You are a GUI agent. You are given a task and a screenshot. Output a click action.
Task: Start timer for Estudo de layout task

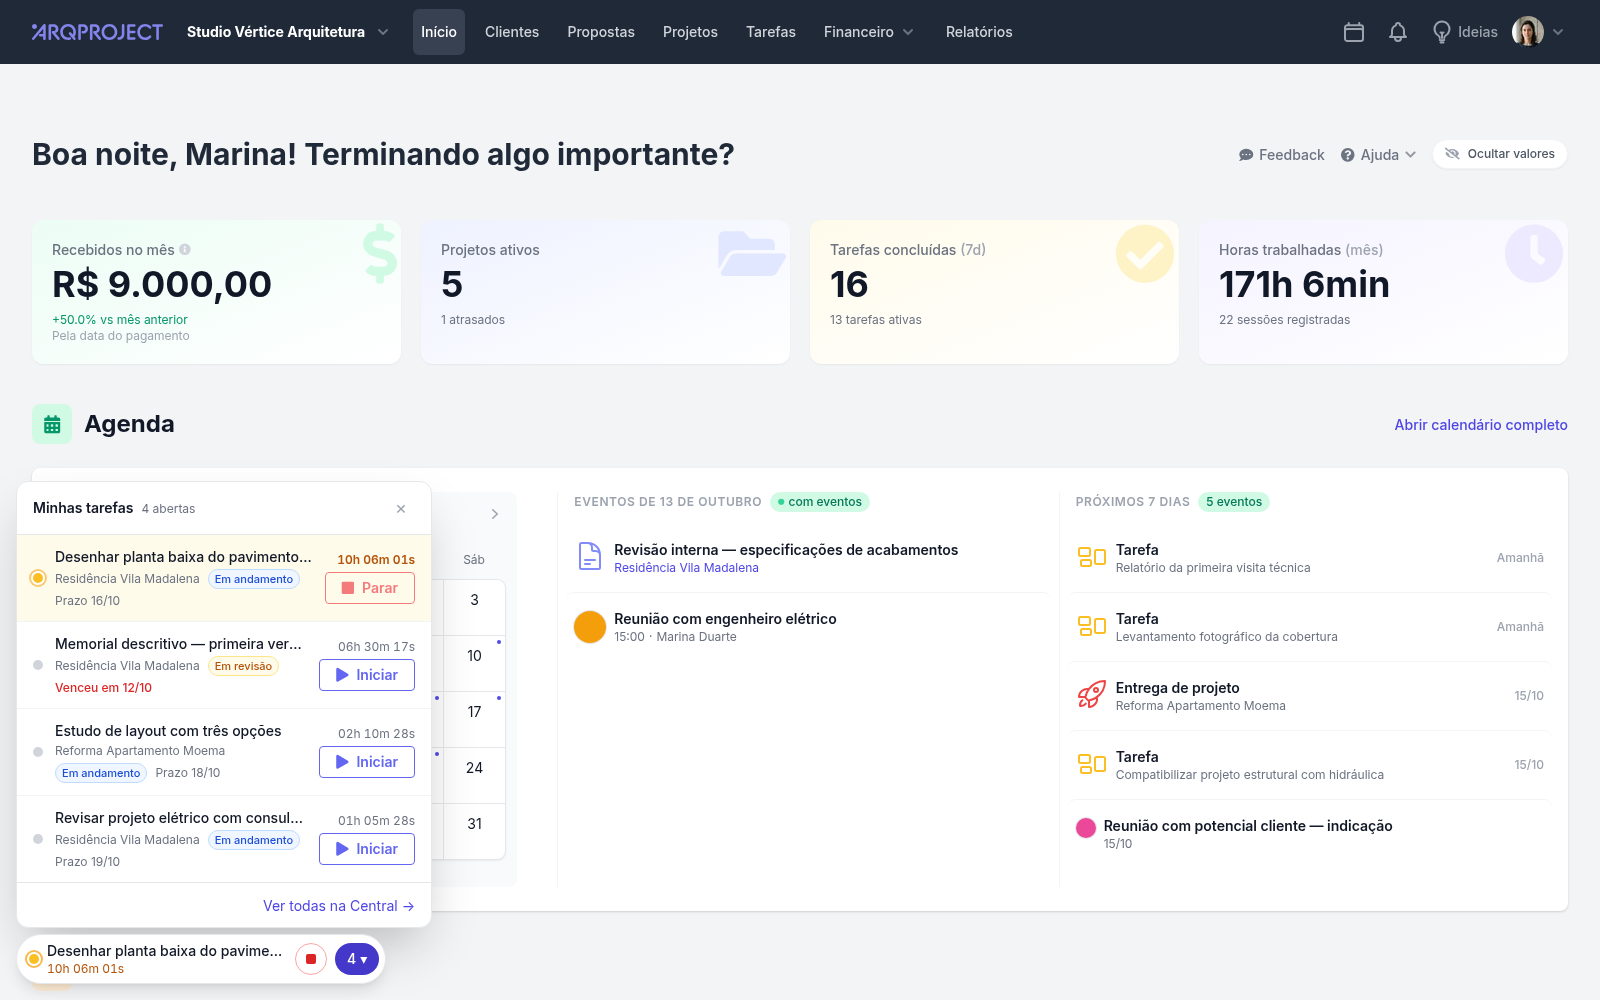click(367, 762)
